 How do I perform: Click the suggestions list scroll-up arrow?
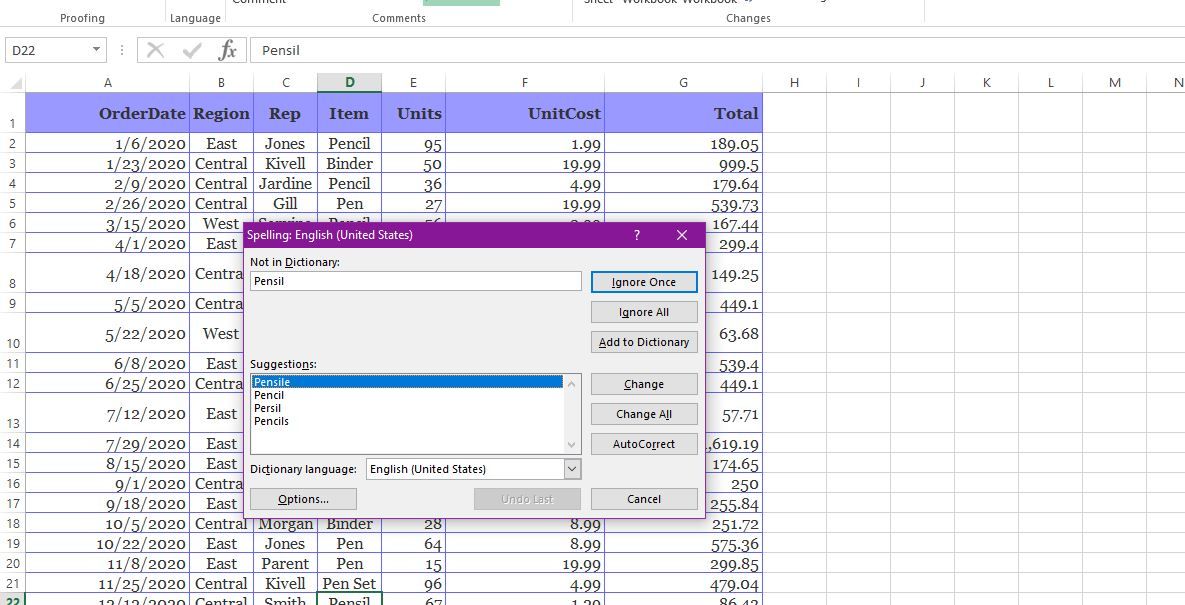click(x=572, y=383)
